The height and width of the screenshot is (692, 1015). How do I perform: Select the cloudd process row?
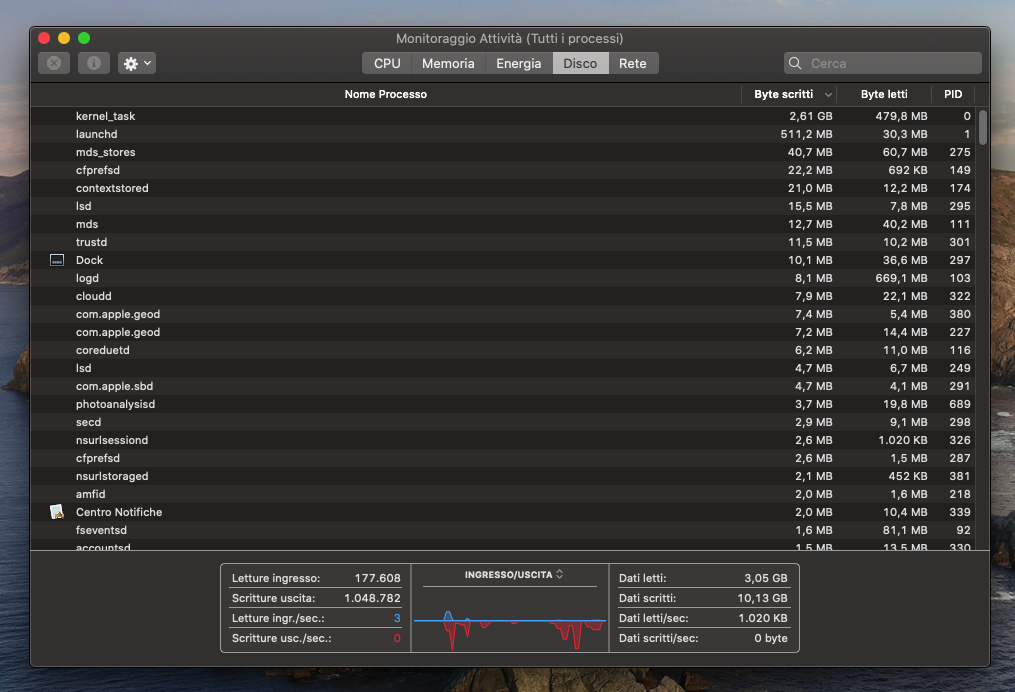point(502,296)
